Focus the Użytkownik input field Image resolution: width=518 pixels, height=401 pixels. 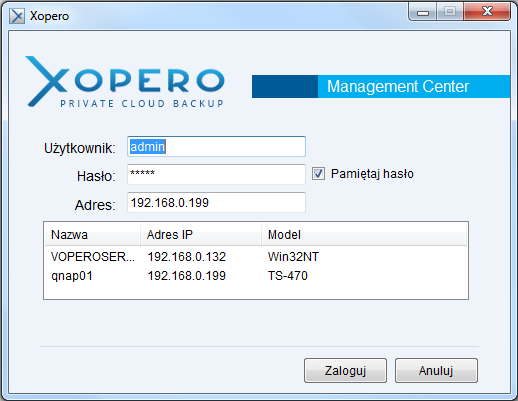pos(216,146)
